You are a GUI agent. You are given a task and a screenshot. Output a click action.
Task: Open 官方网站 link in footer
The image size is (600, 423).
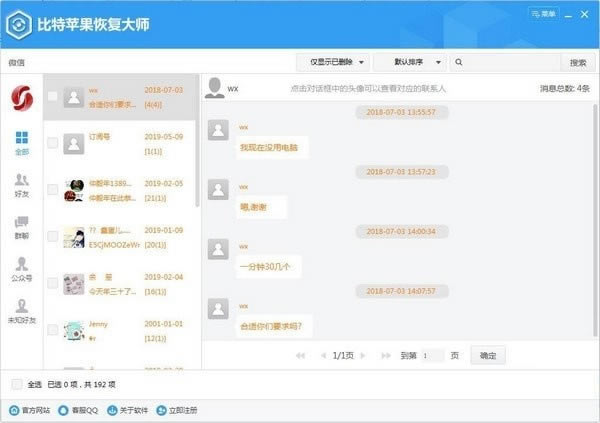[x=29, y=410]
